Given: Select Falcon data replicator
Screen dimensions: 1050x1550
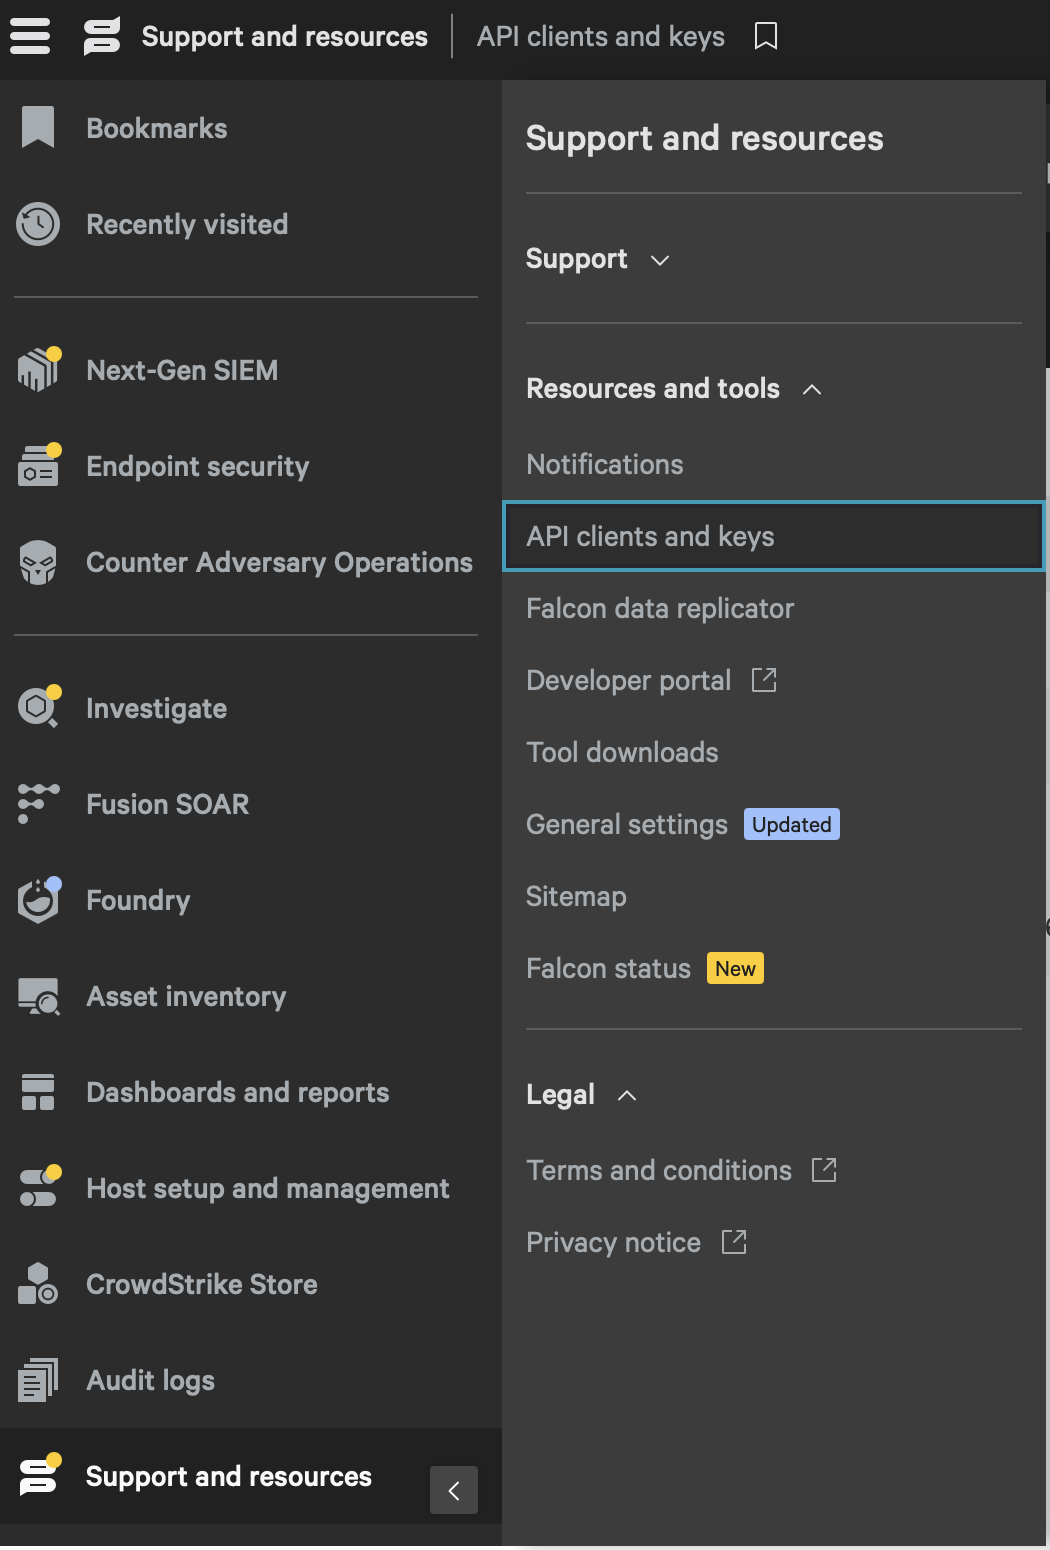Looking at the screenshot, I should pos(660,608).
